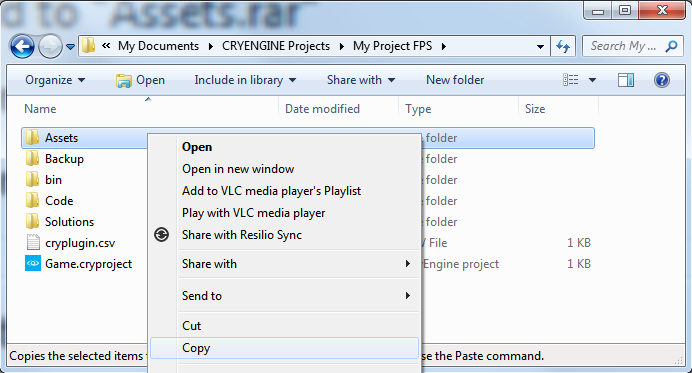The width and height of the screenshot is (692, 373).
Task: Click the New folder button
Action: click(455, 80)
